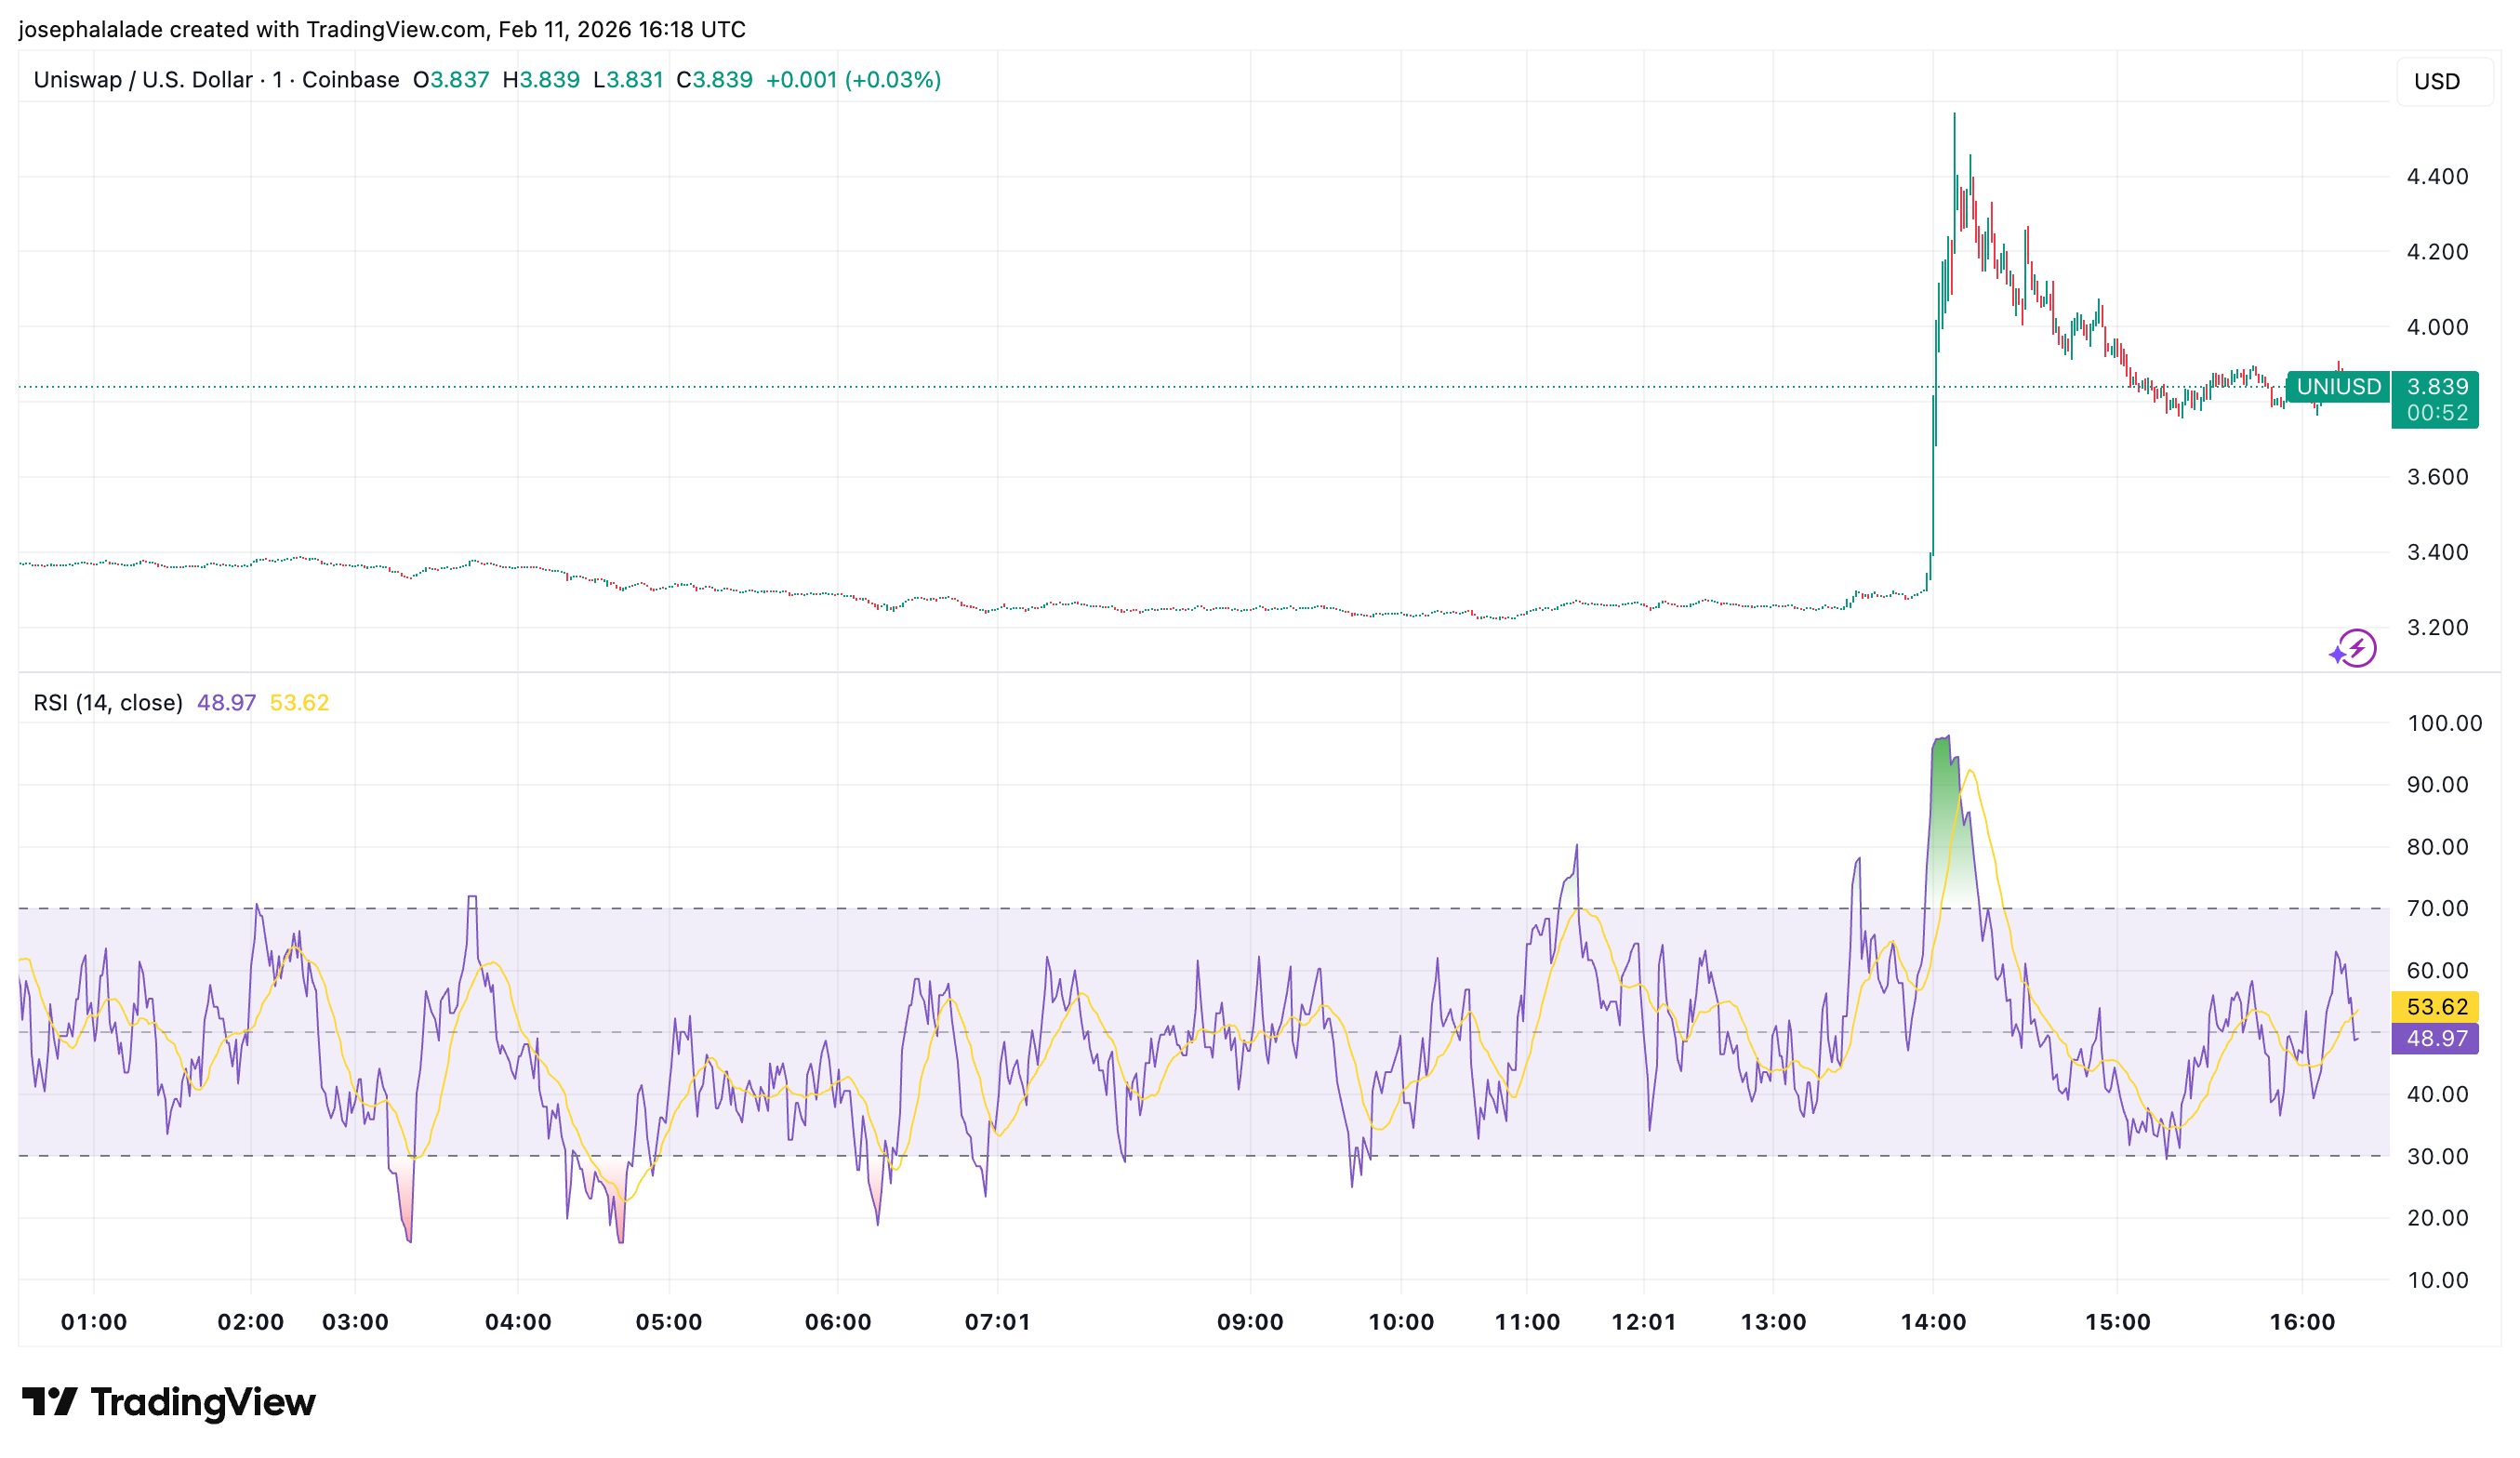
Task: Click the TradingView.com text in header caption
Action: pyautogui.click(x=397, y=30)
